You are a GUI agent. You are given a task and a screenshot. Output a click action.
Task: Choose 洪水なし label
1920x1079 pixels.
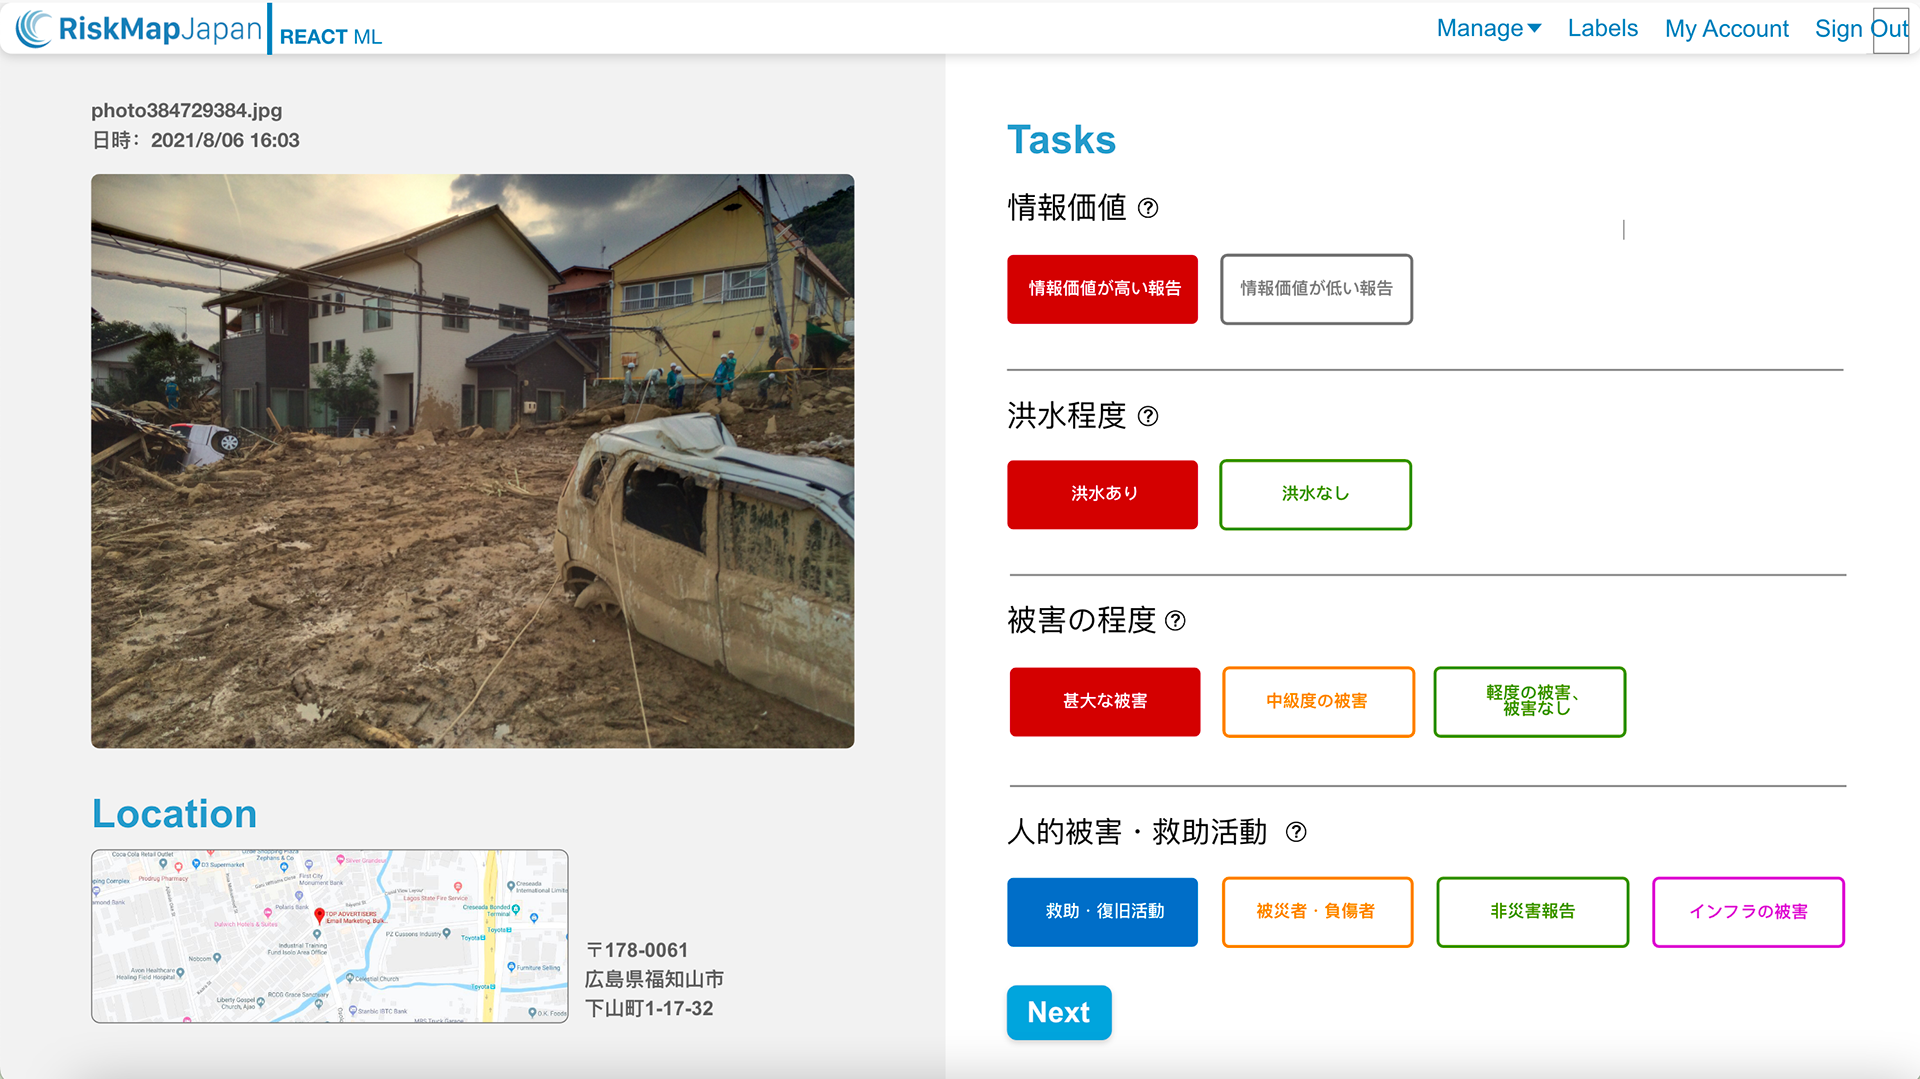[1315, 494]
